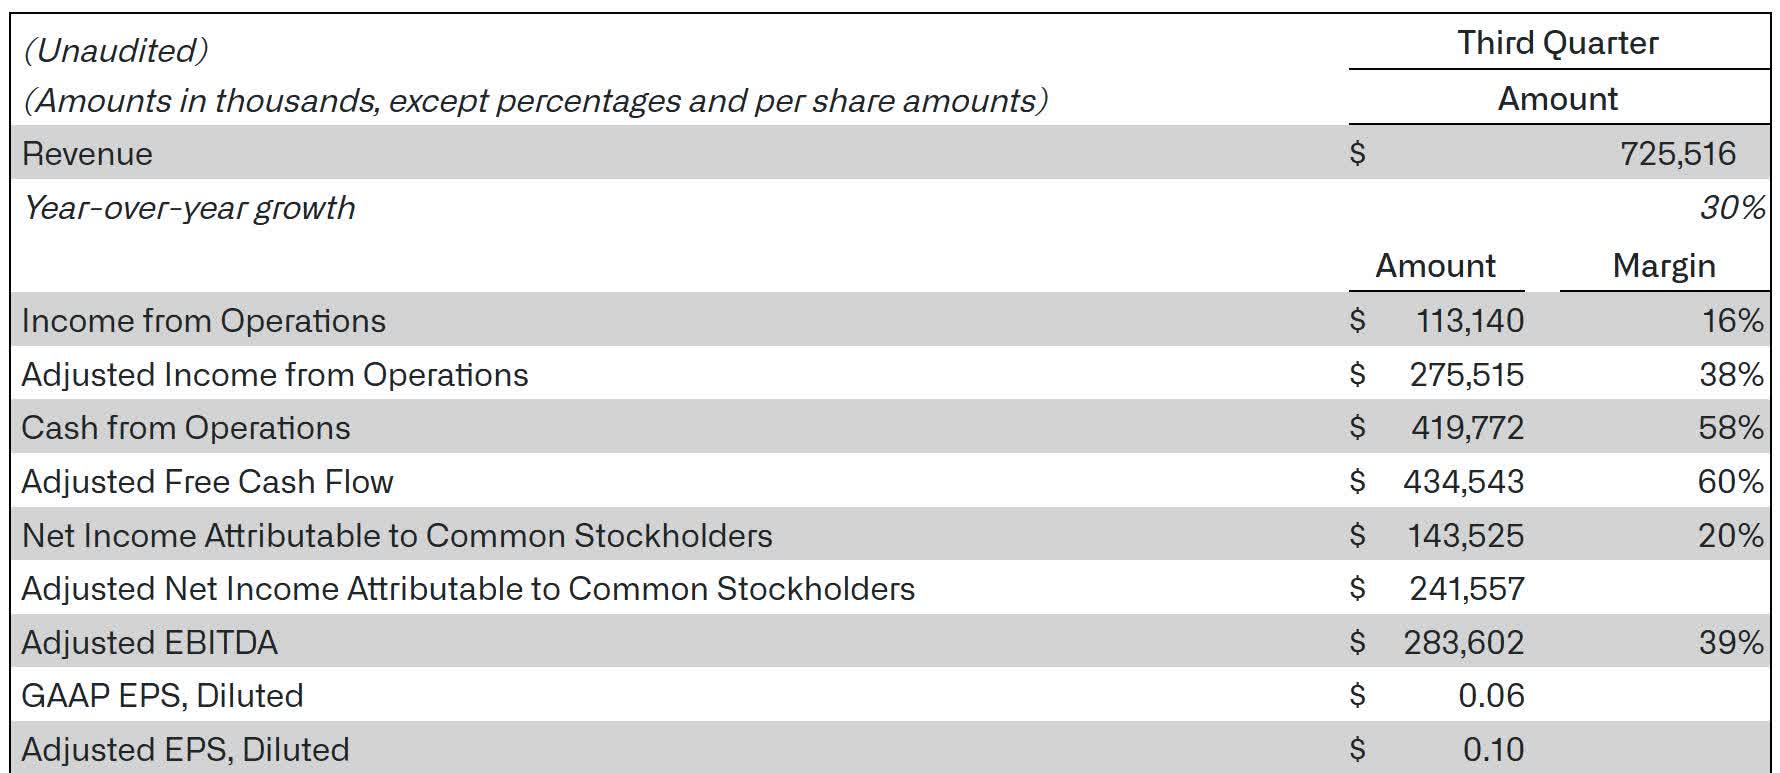Click the 60% margin cell
1780x773 pixels.
click(x=1730, y=482)
